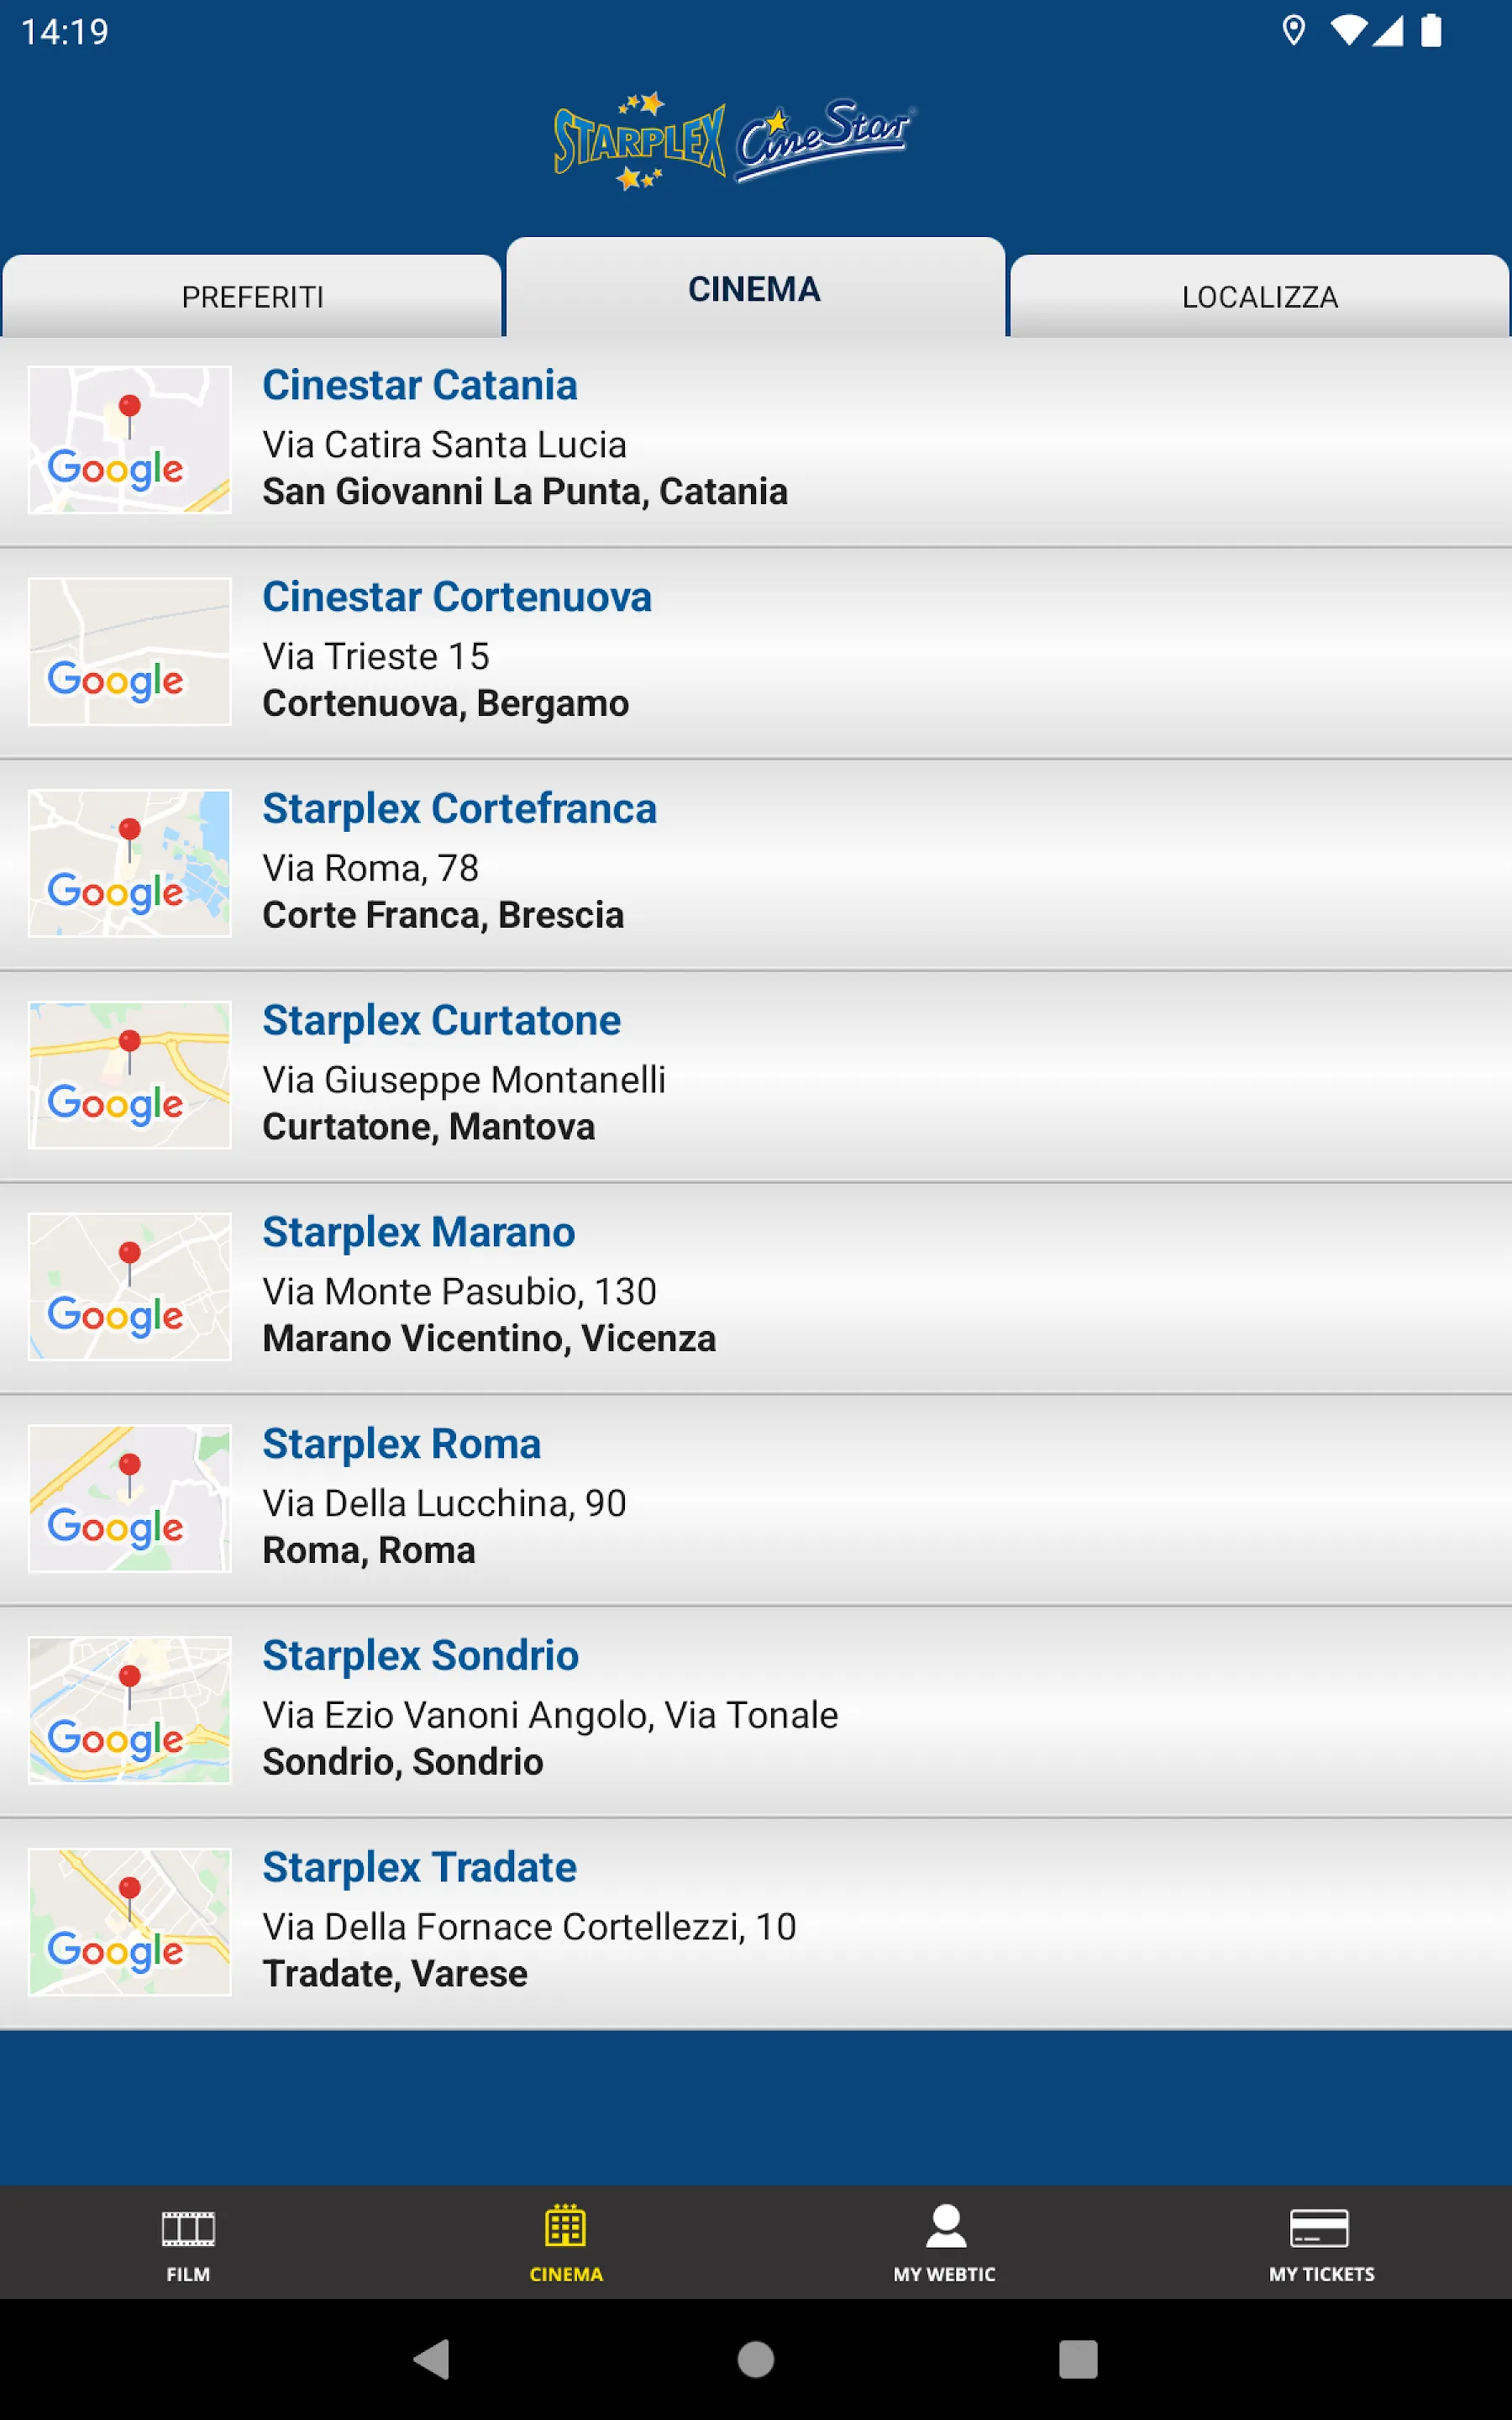Open Cinestar Cortenuova cinema link
The height and width of the screenshot is (2420, 1512).
pos(457,597)
